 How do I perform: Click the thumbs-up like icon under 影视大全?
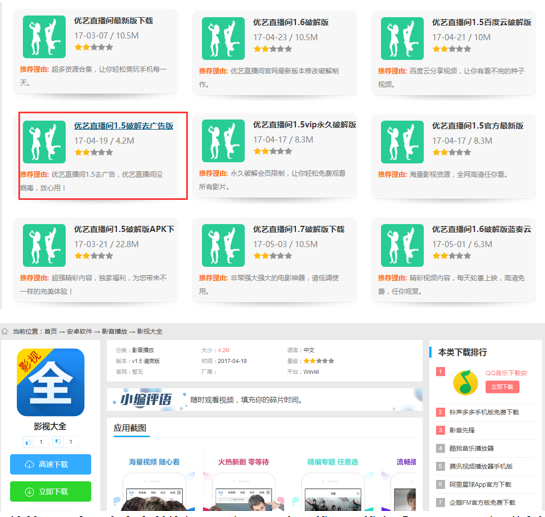coord(29,442)
